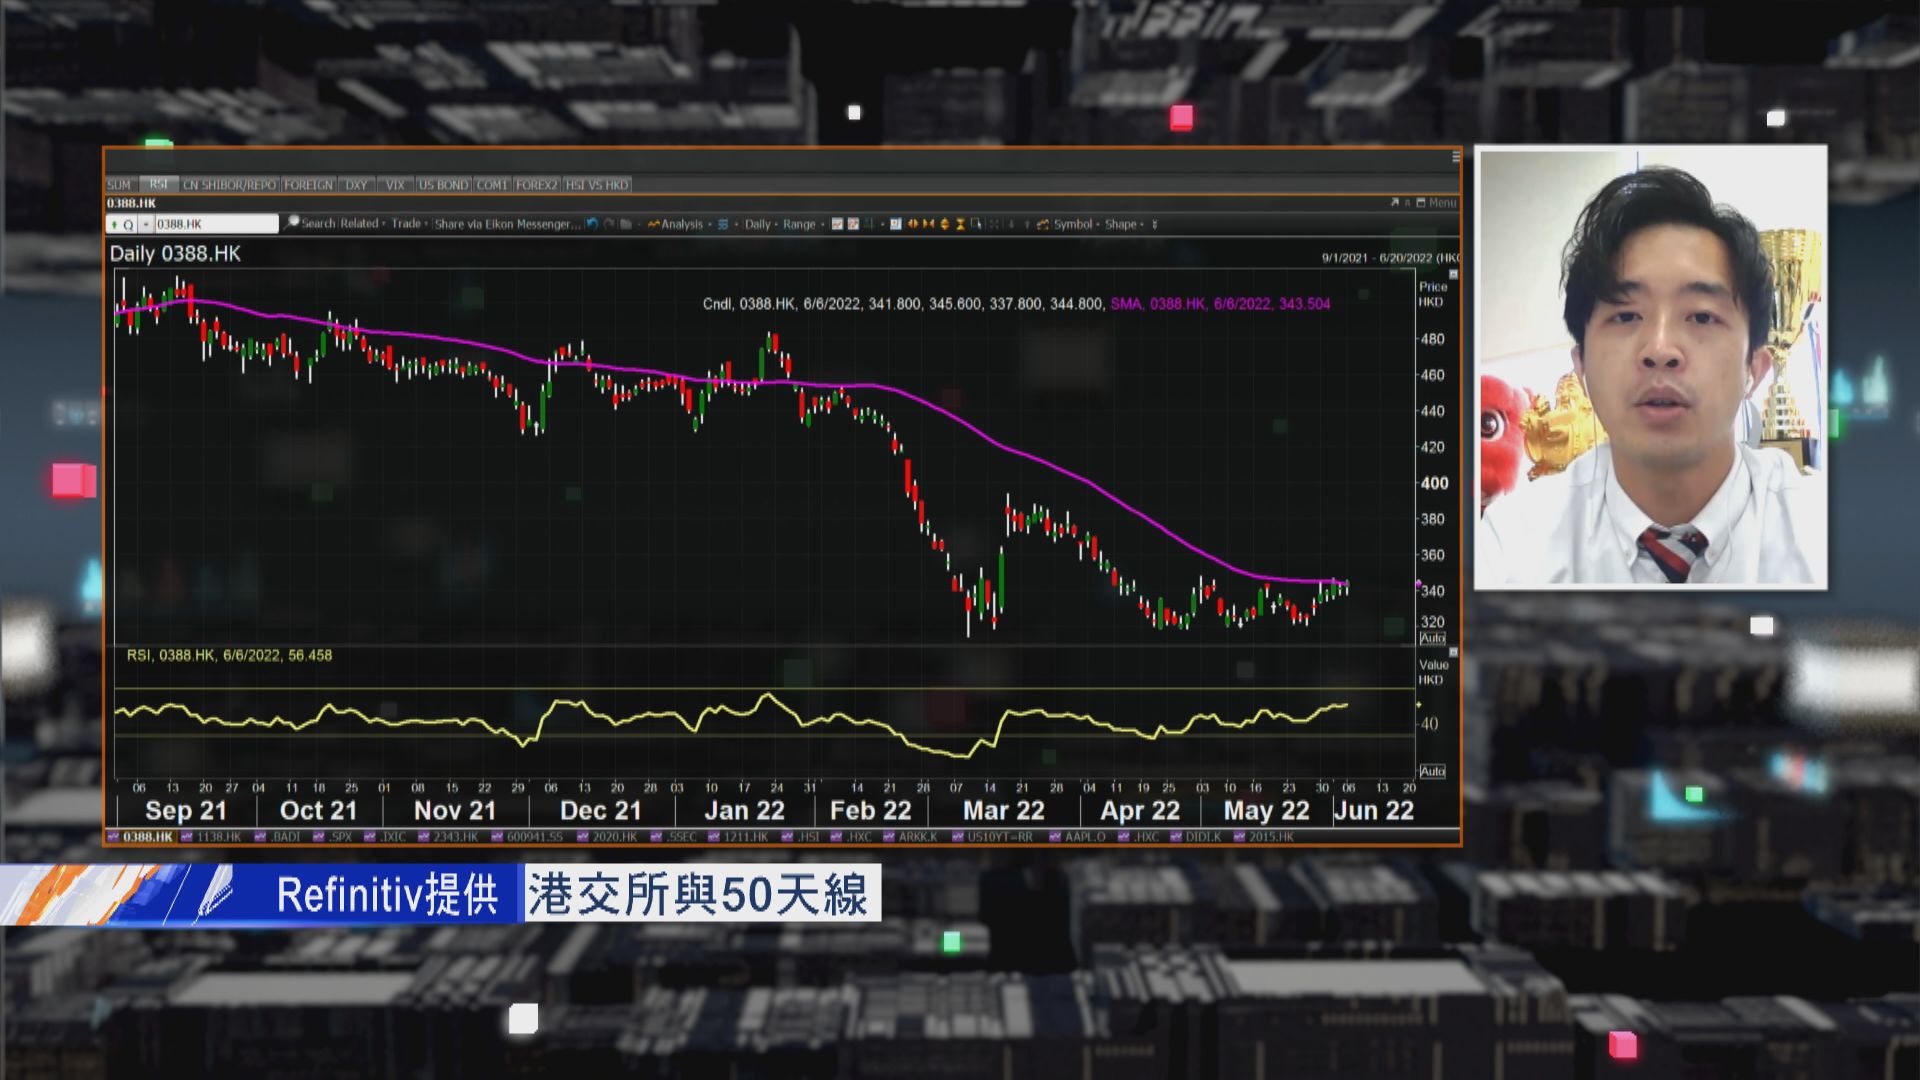Switch to the US BOND tab
1920x1080 pixels.
coord(443,184)
